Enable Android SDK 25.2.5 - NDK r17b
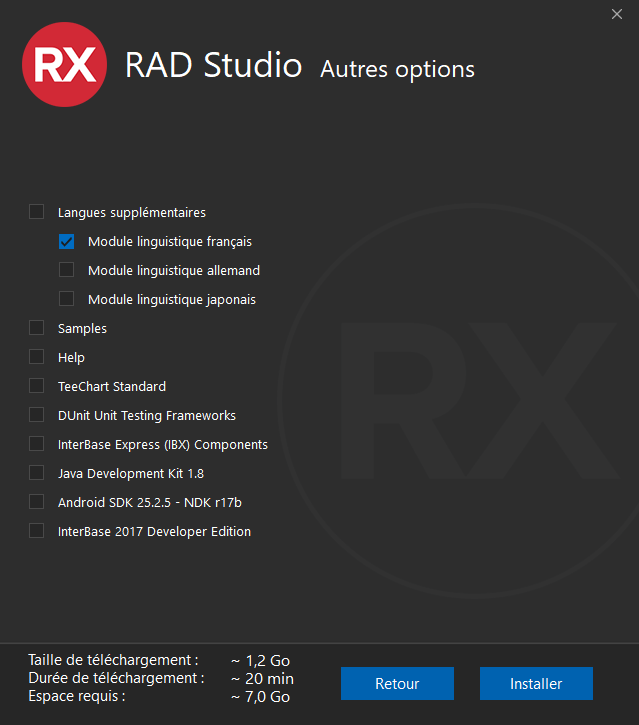 click(37, 502)
